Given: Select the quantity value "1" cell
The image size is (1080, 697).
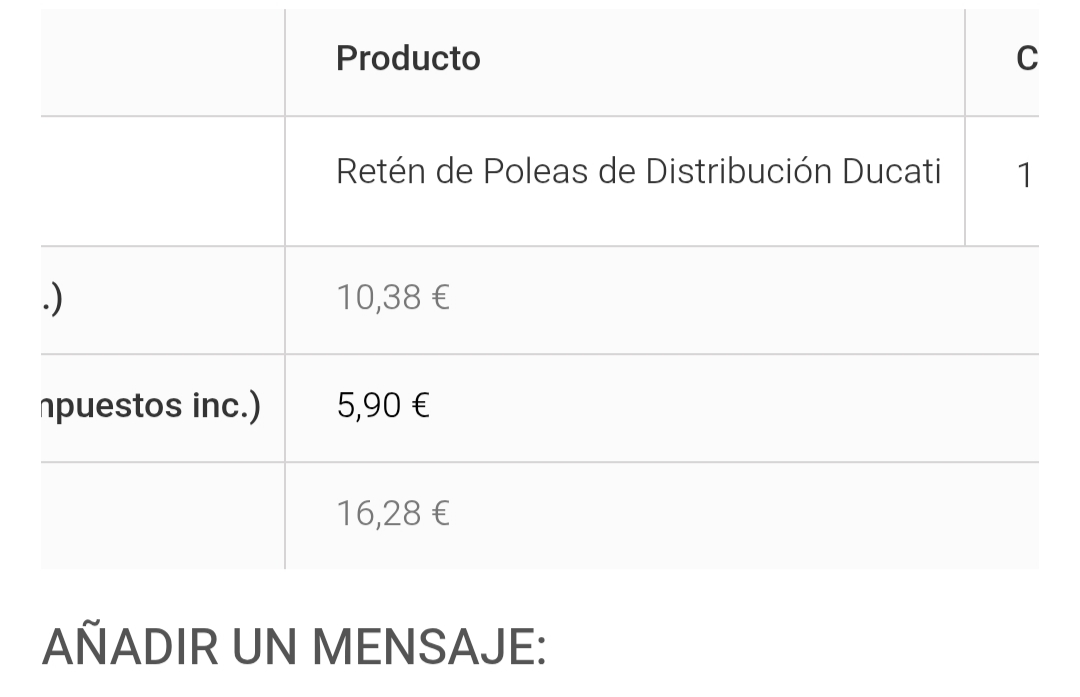Looking at the screenshot, I should 1024,175.
